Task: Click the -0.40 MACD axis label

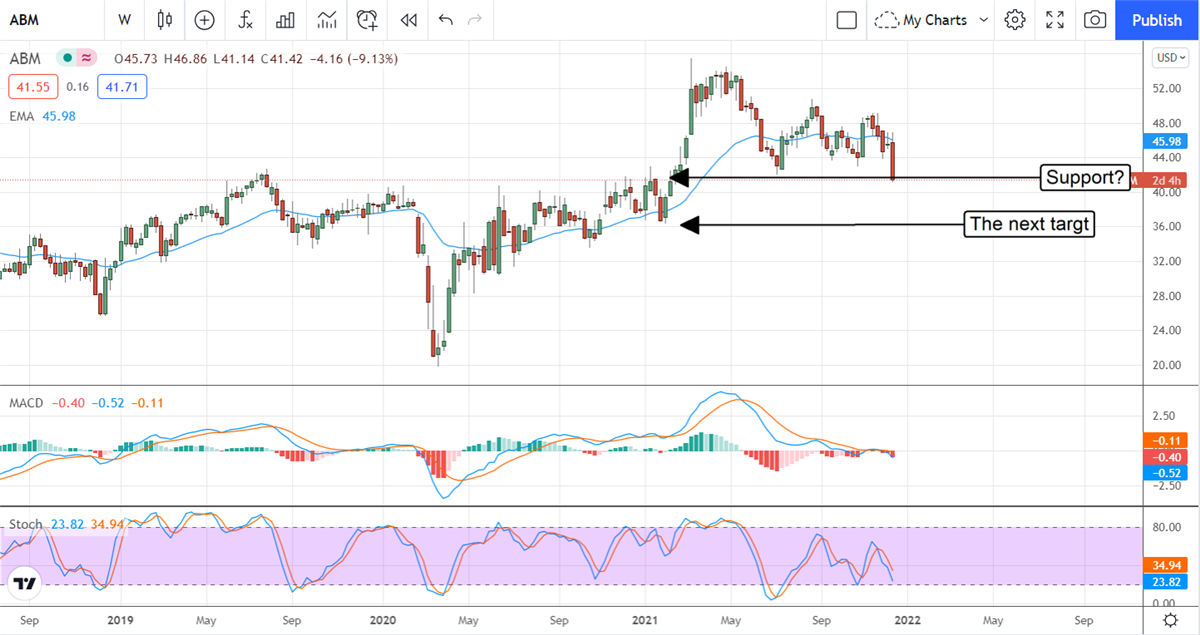Action: point(1167,456)
